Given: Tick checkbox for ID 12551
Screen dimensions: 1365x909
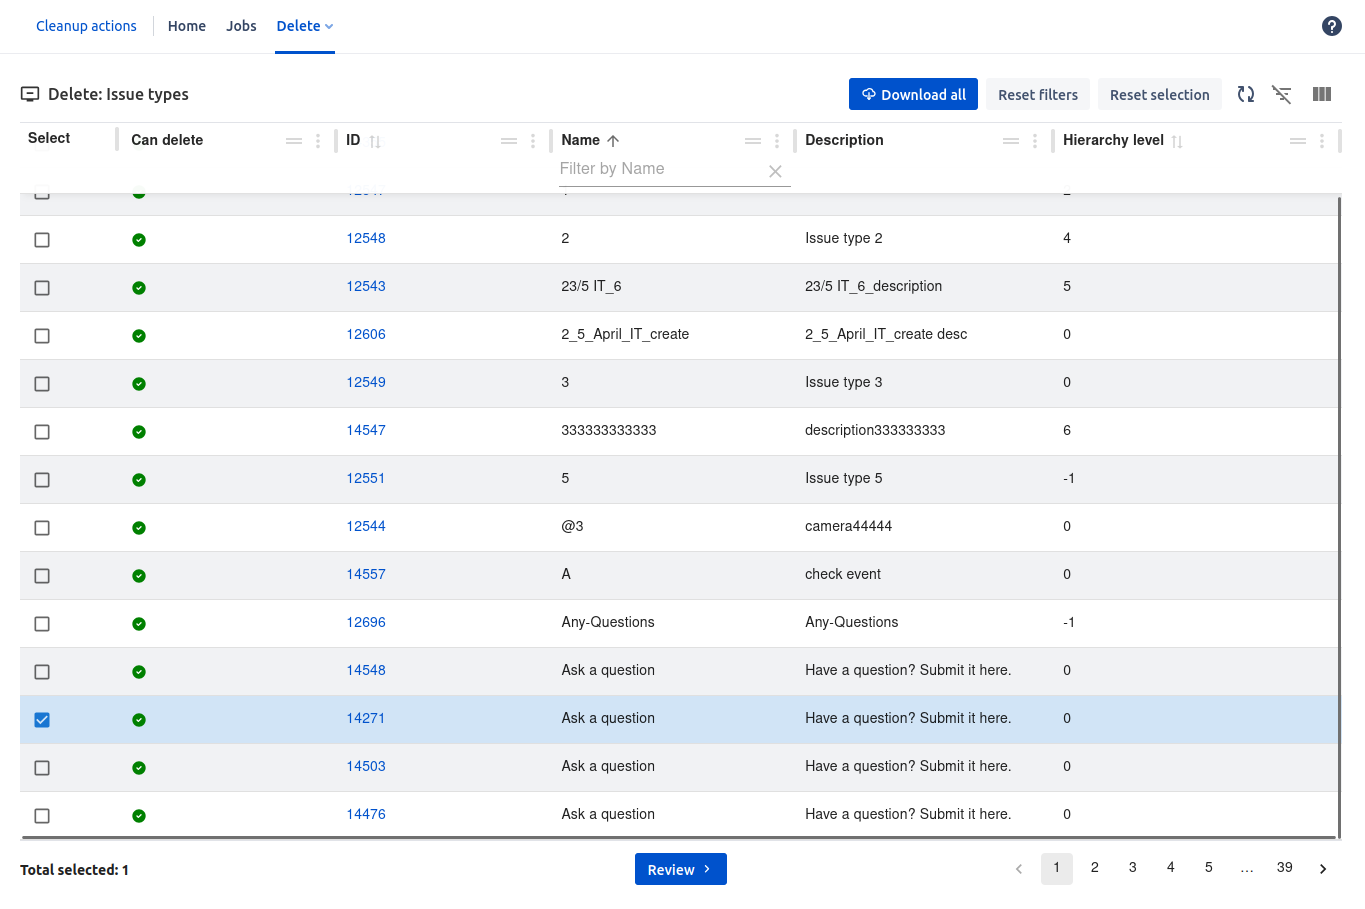Looking at the screenshot, I should (42, 480).
